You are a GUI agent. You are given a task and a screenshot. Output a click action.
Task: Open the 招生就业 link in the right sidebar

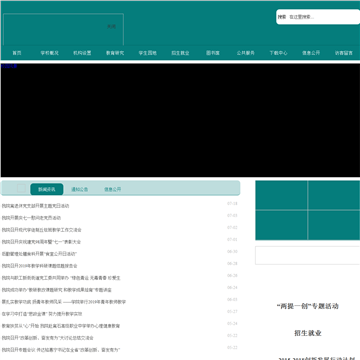(x=308, y=333)
